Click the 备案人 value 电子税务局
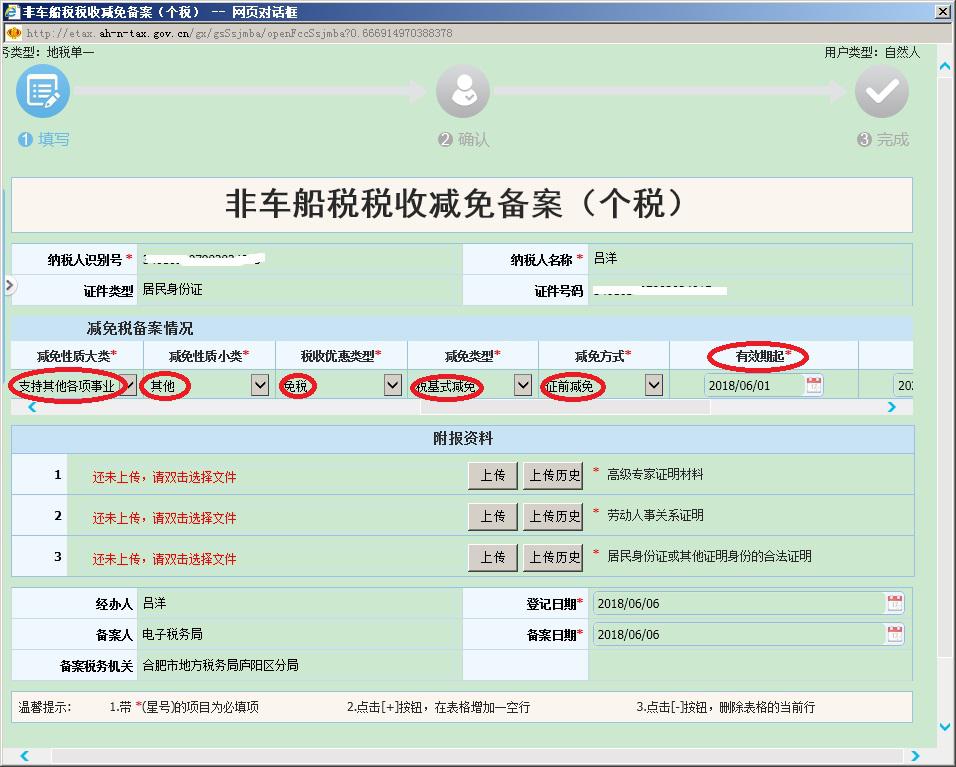 tap(173, 634)
